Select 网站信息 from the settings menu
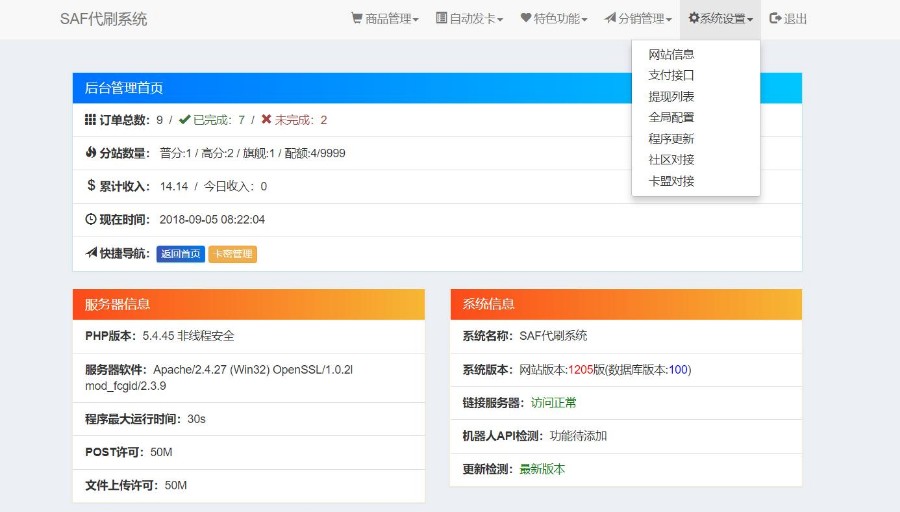 coord(671,54)
